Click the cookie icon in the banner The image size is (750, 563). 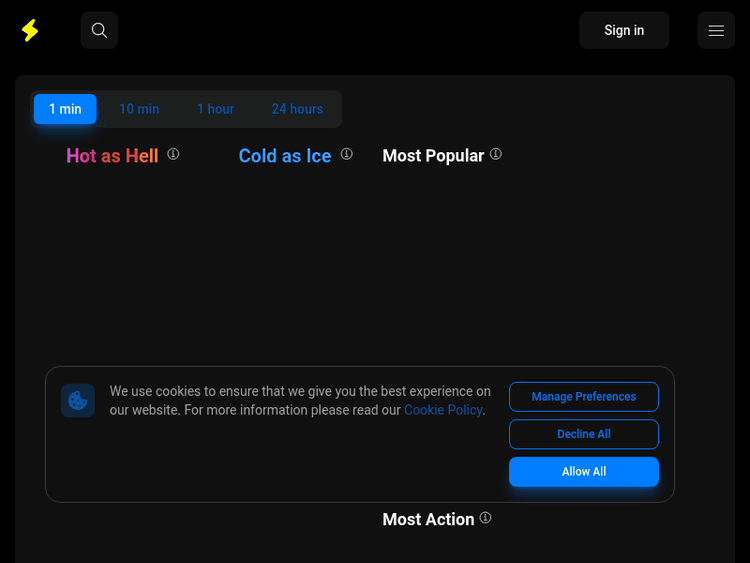[x=78, y=401]
